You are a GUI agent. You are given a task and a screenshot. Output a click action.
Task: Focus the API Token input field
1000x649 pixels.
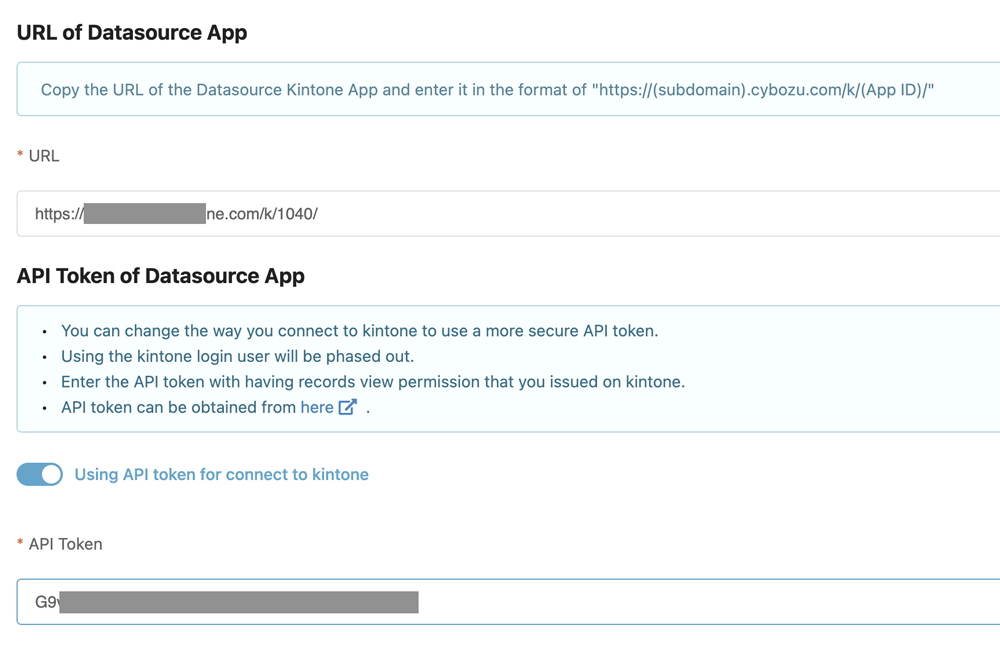(x=508, y=602)
